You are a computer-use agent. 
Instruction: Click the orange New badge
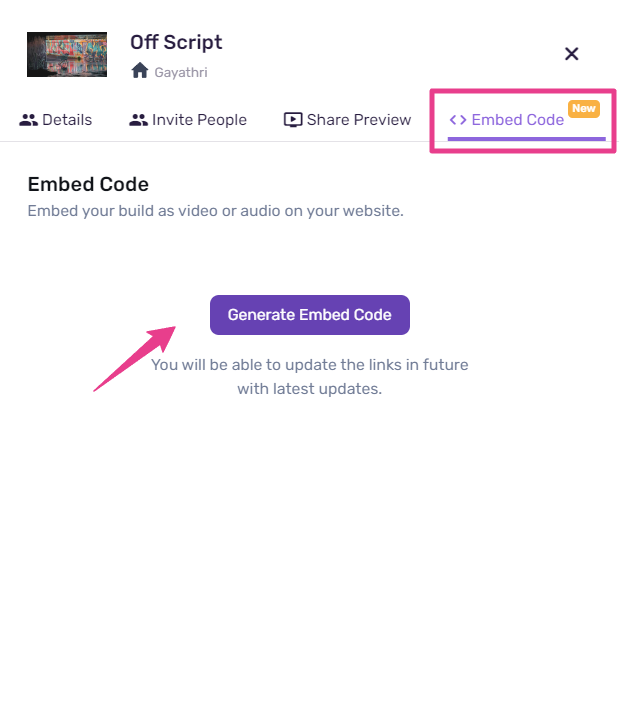click(583, 108)
